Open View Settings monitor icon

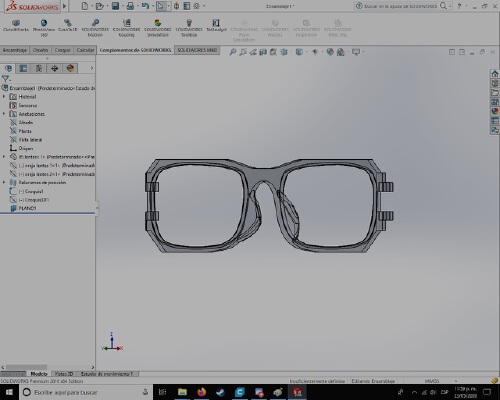click(356, 52)
